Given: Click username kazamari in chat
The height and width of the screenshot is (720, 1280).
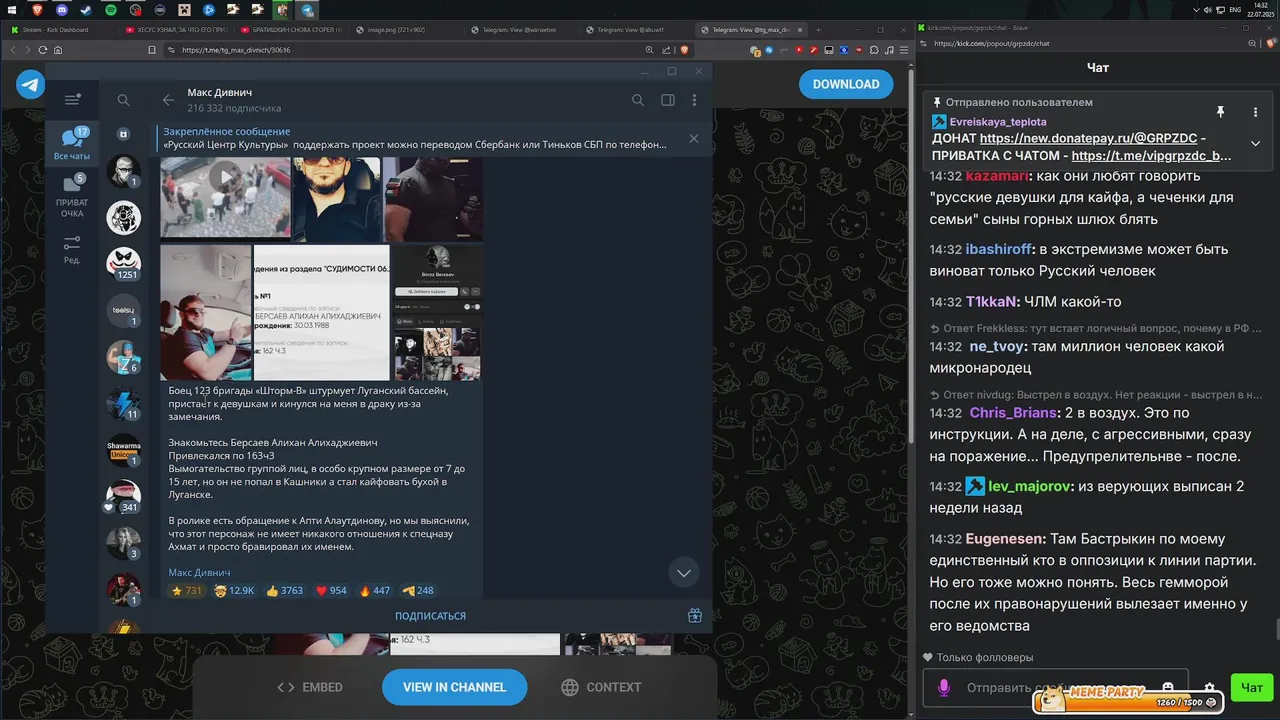Looking at the screenshot, I should [x=996, y=176].
